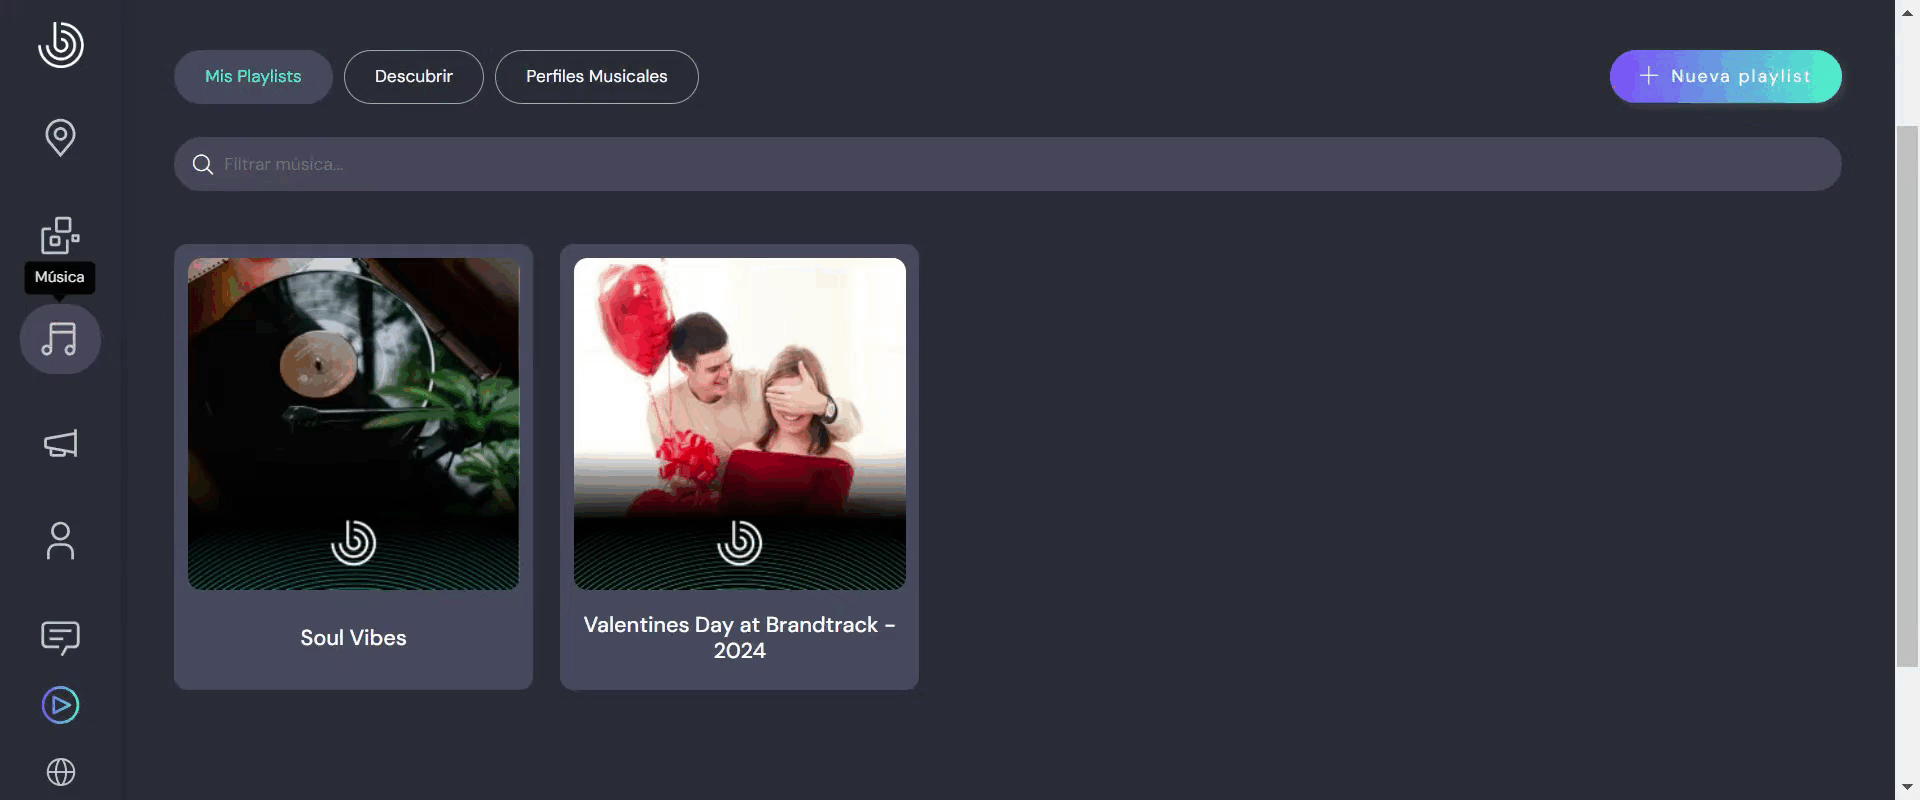Open the Soul Vibes playlist cover

coord(353,424)
